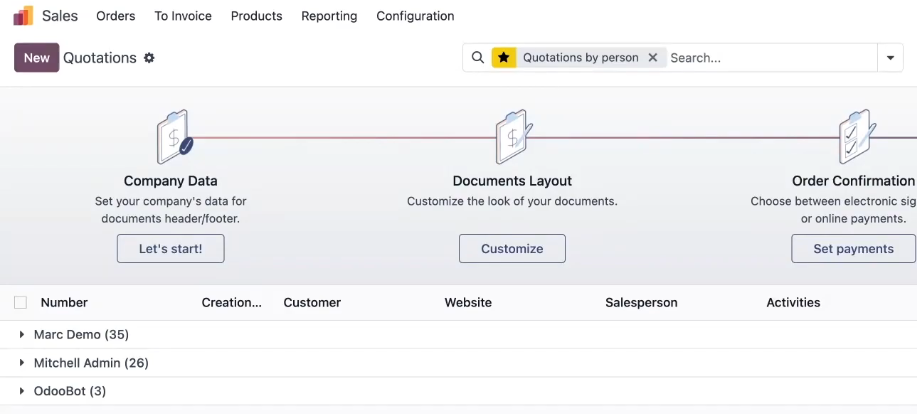Sort by the Number column header
The image size is (917, 414).
(64, 302)
